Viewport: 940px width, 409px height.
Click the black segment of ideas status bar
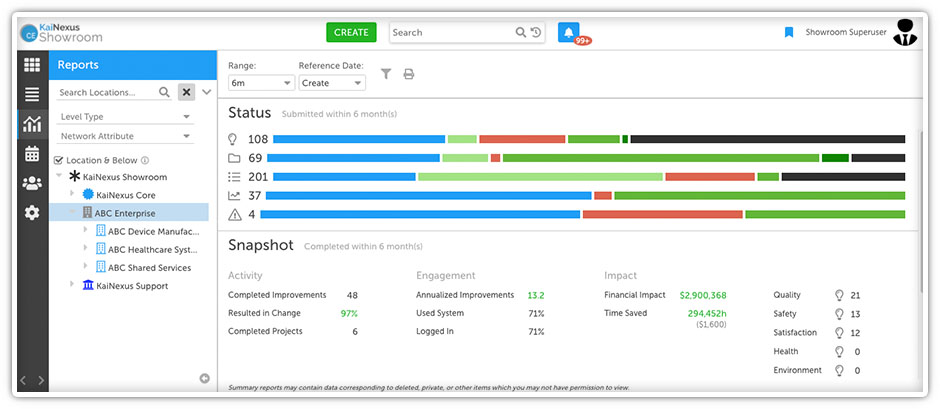pyautogui.click(x=767, y=139)
